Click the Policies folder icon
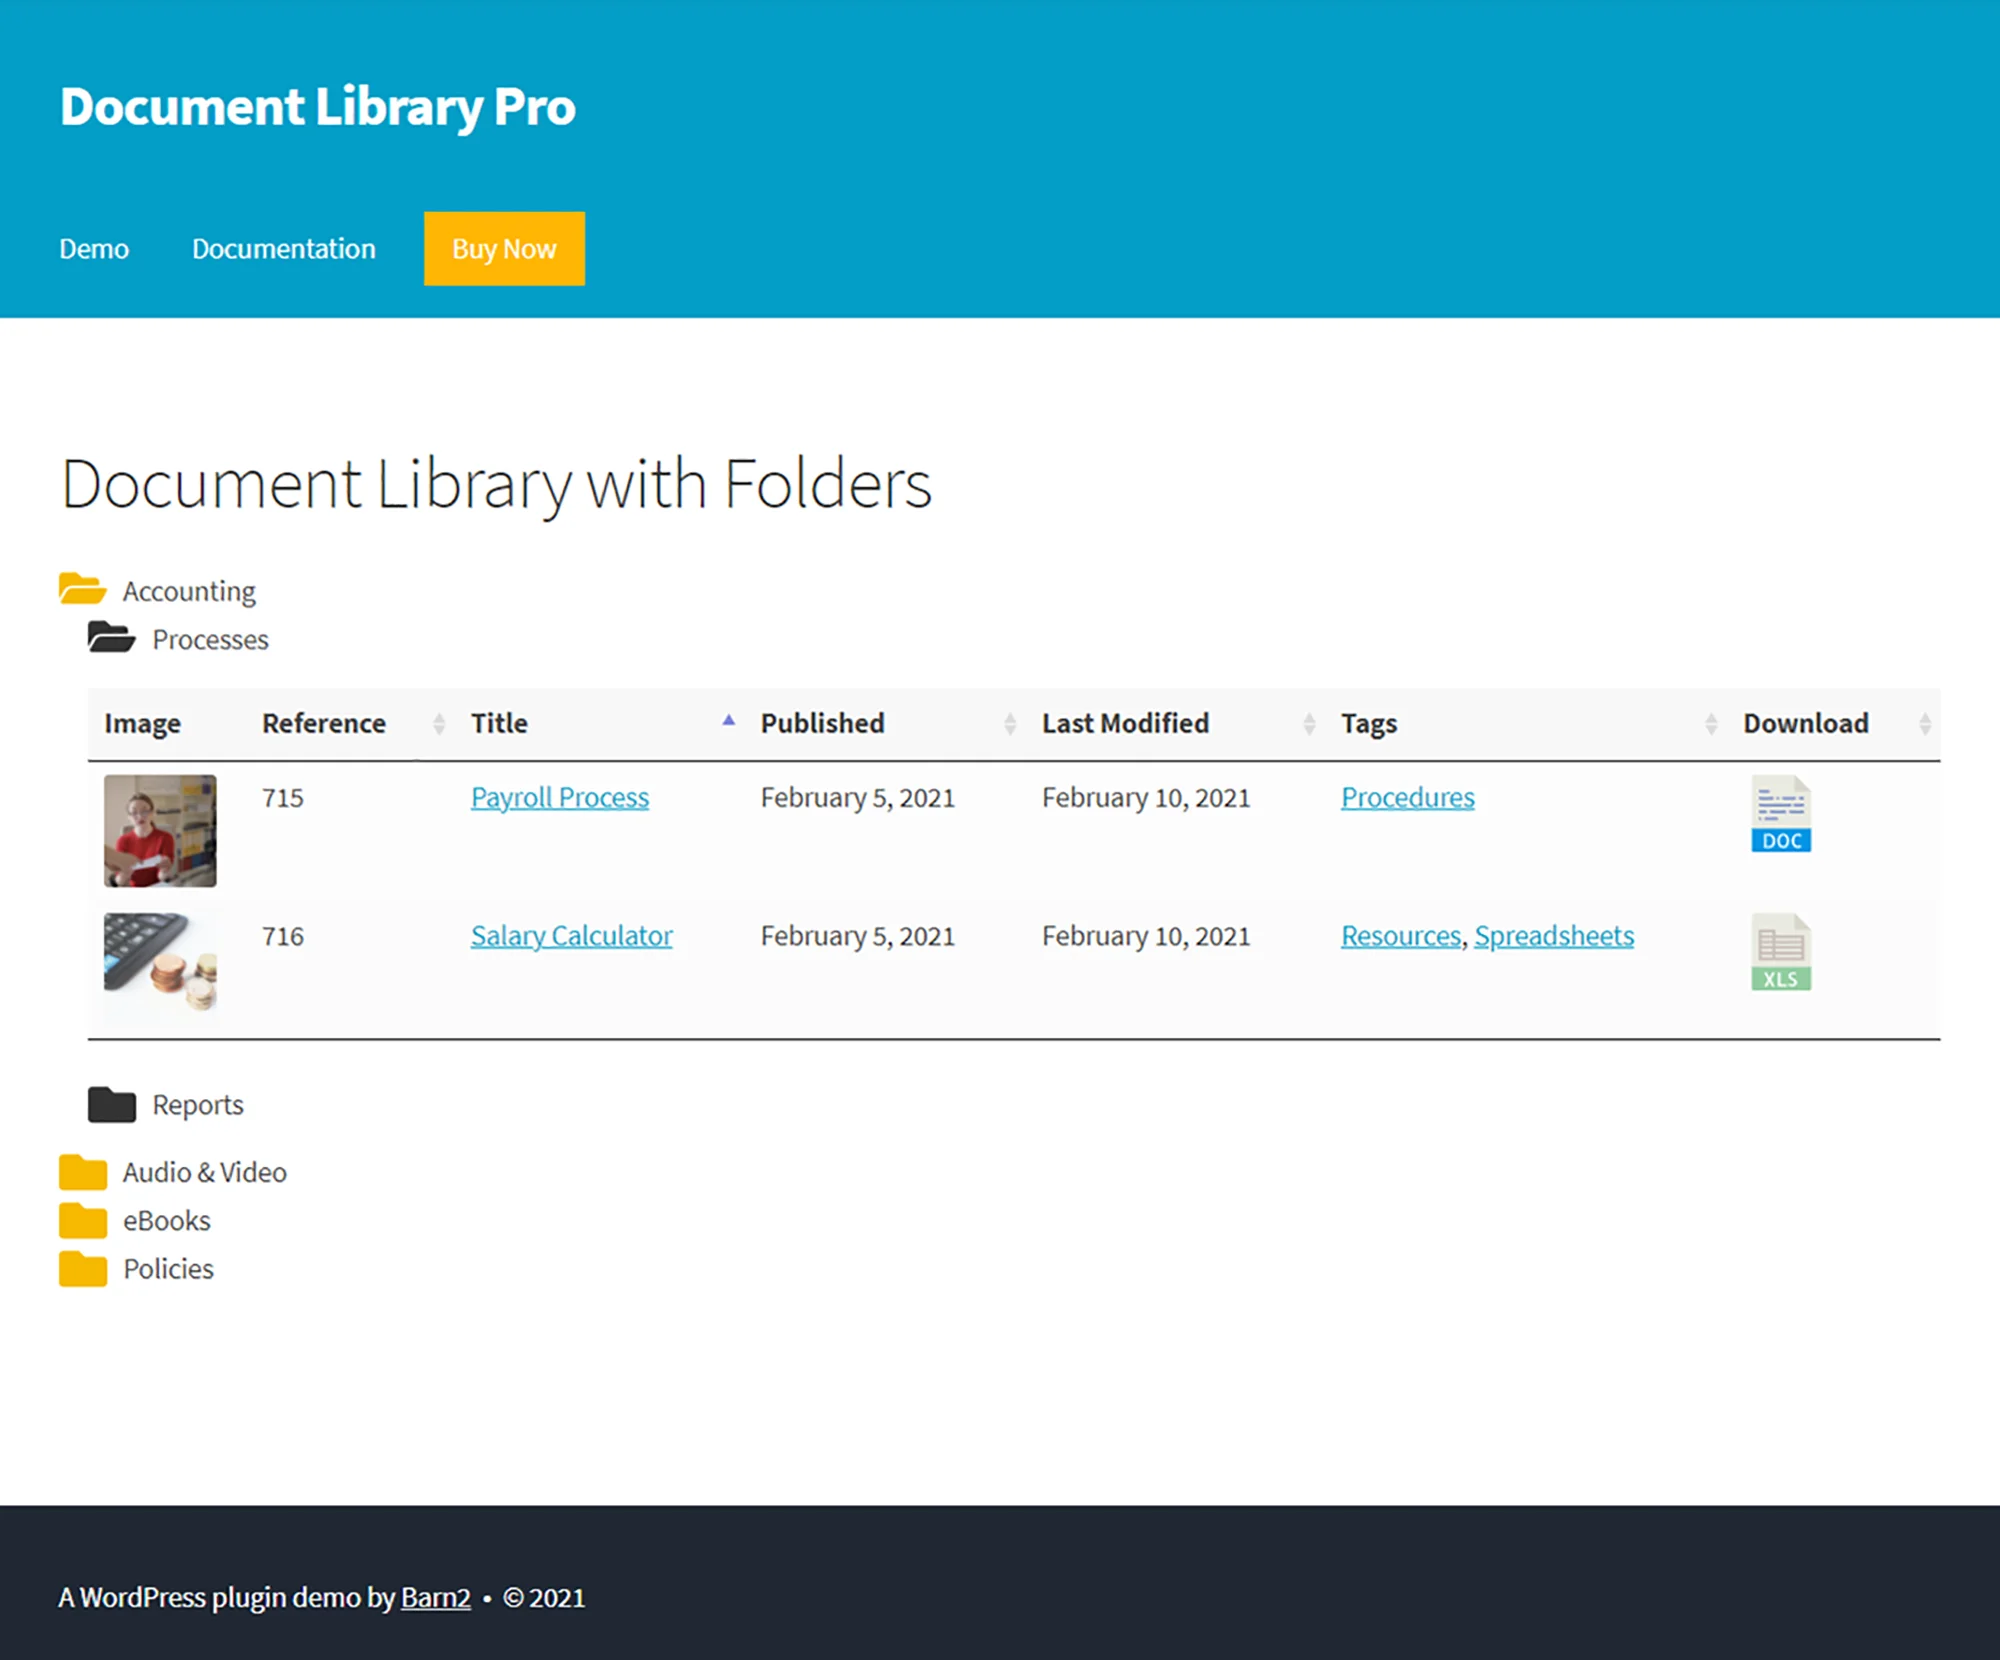The width and height of the screenshot is (2000, 1660). 82,1268
